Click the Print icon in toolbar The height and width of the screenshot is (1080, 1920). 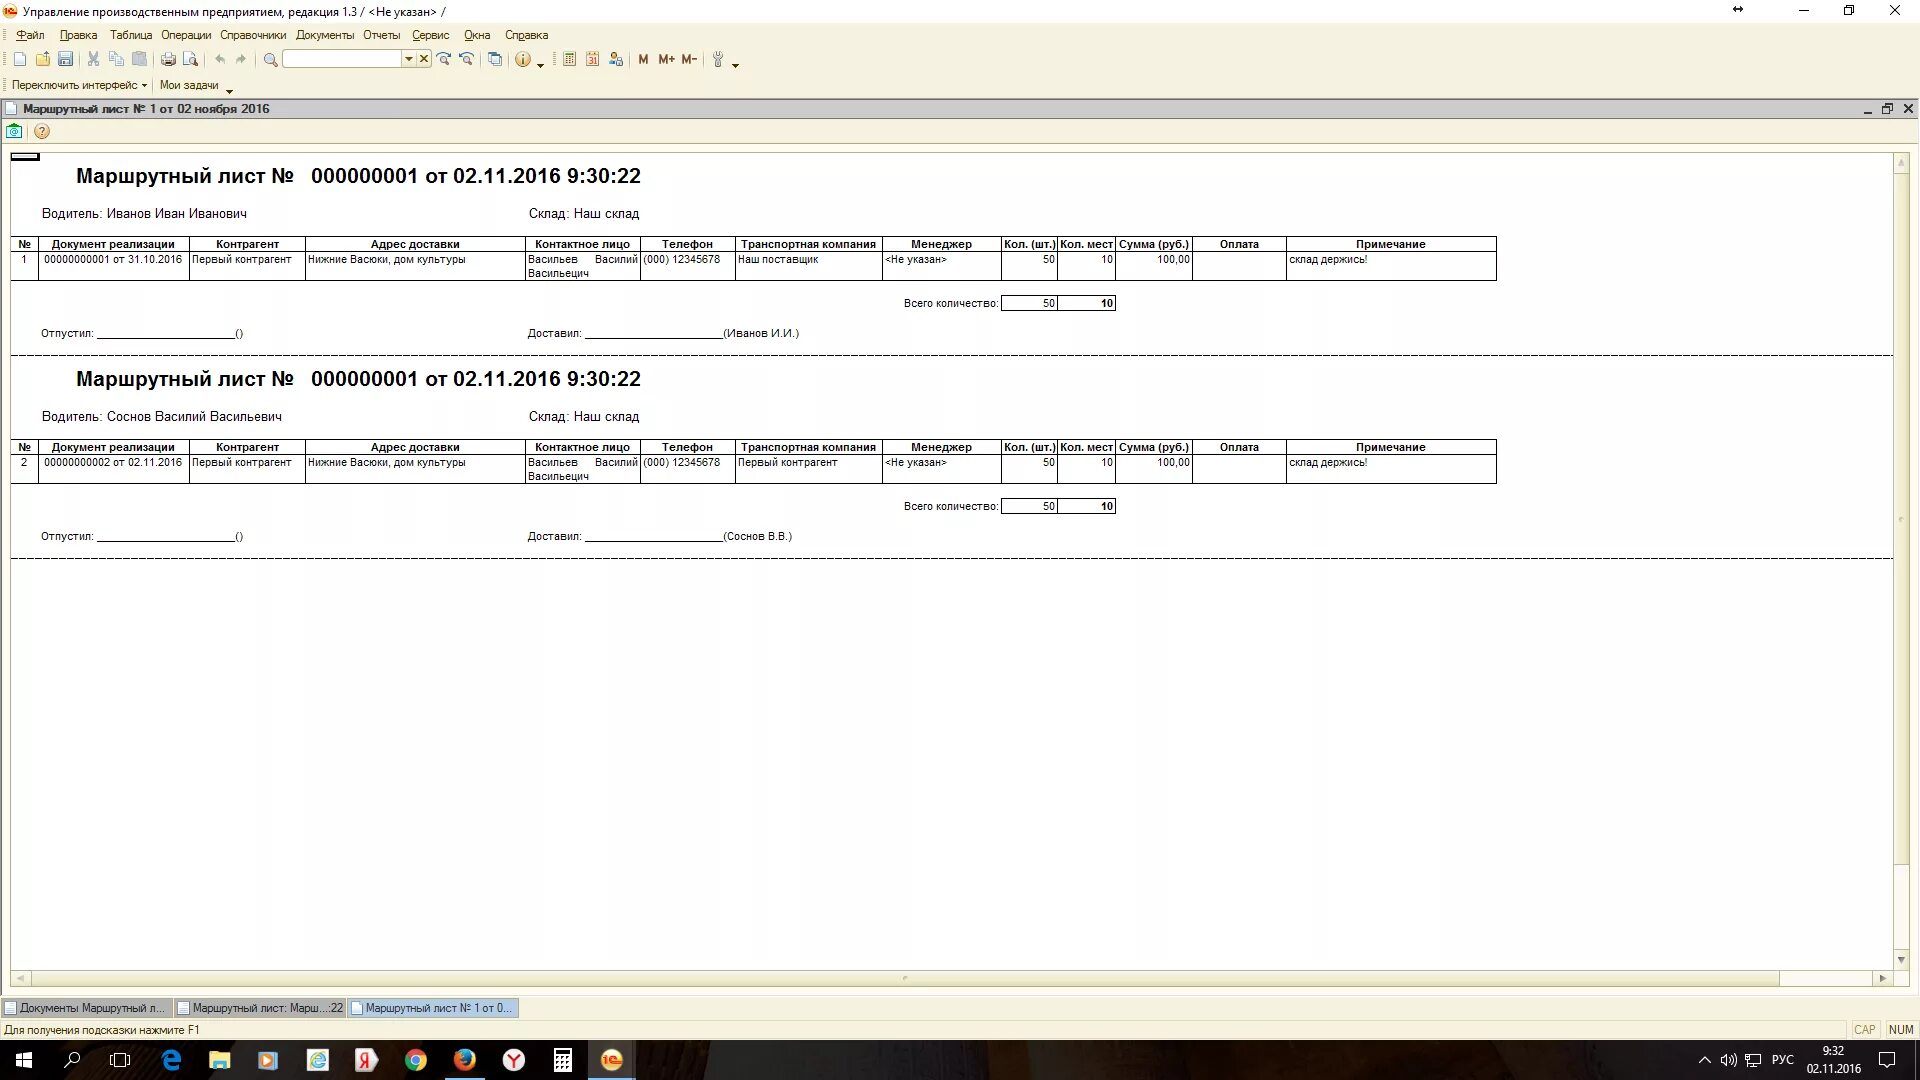[x=168, y=60]
